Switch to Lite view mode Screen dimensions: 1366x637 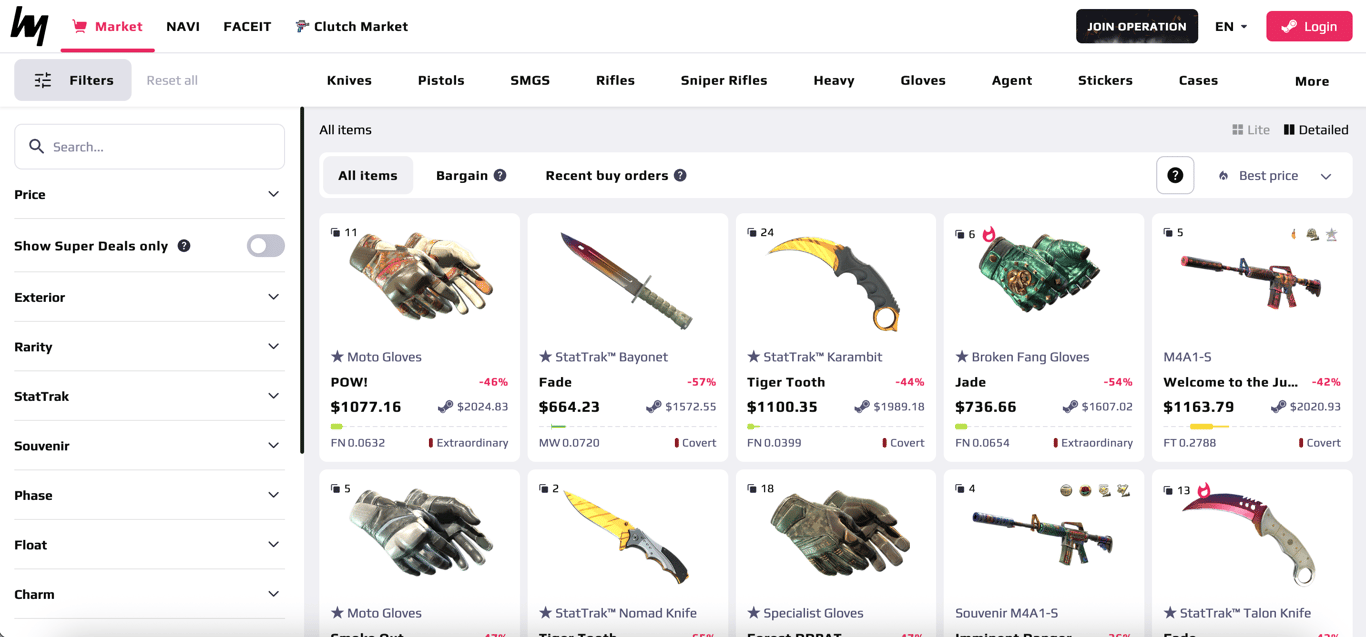click(x=1251, y=130)
